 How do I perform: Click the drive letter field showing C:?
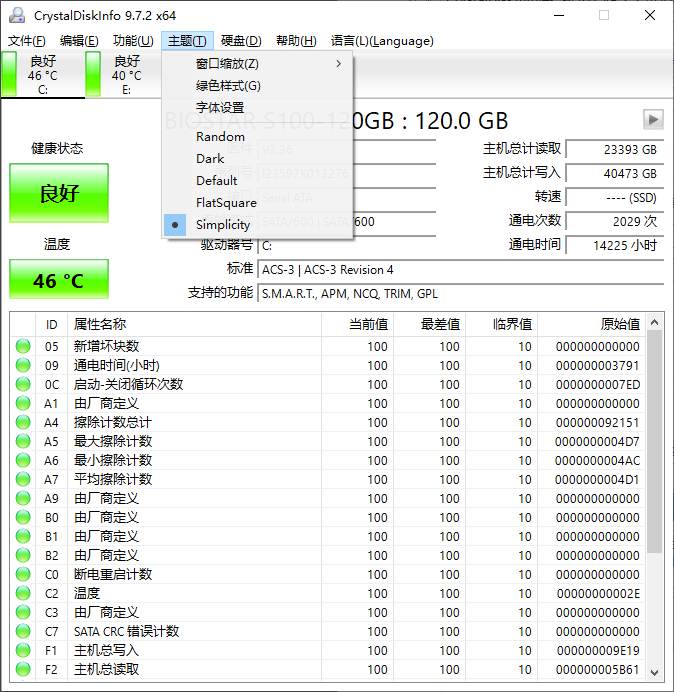point(346,245)
